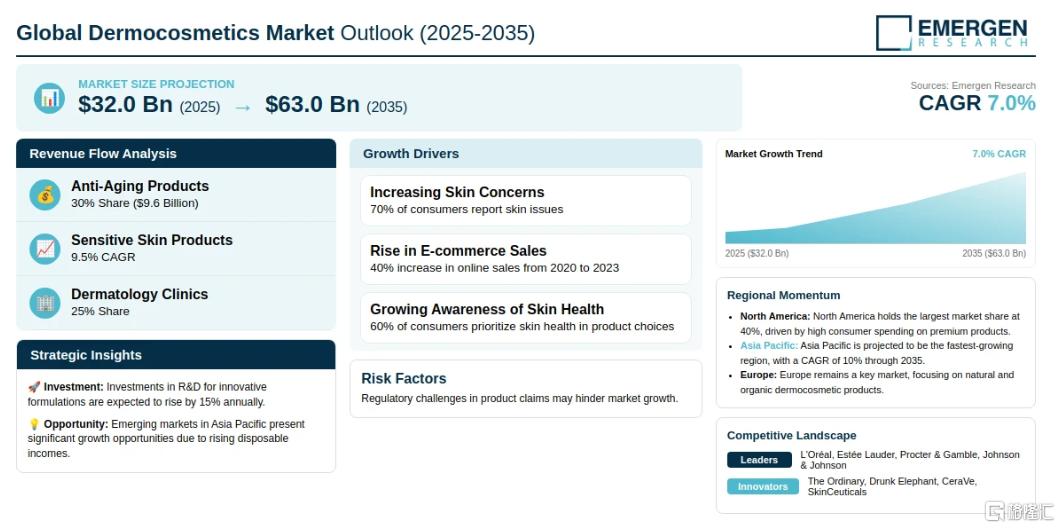Click the money bag Anti-Aging icon
This screenshot has width=1060, height=528.
(x=45, y=195)
